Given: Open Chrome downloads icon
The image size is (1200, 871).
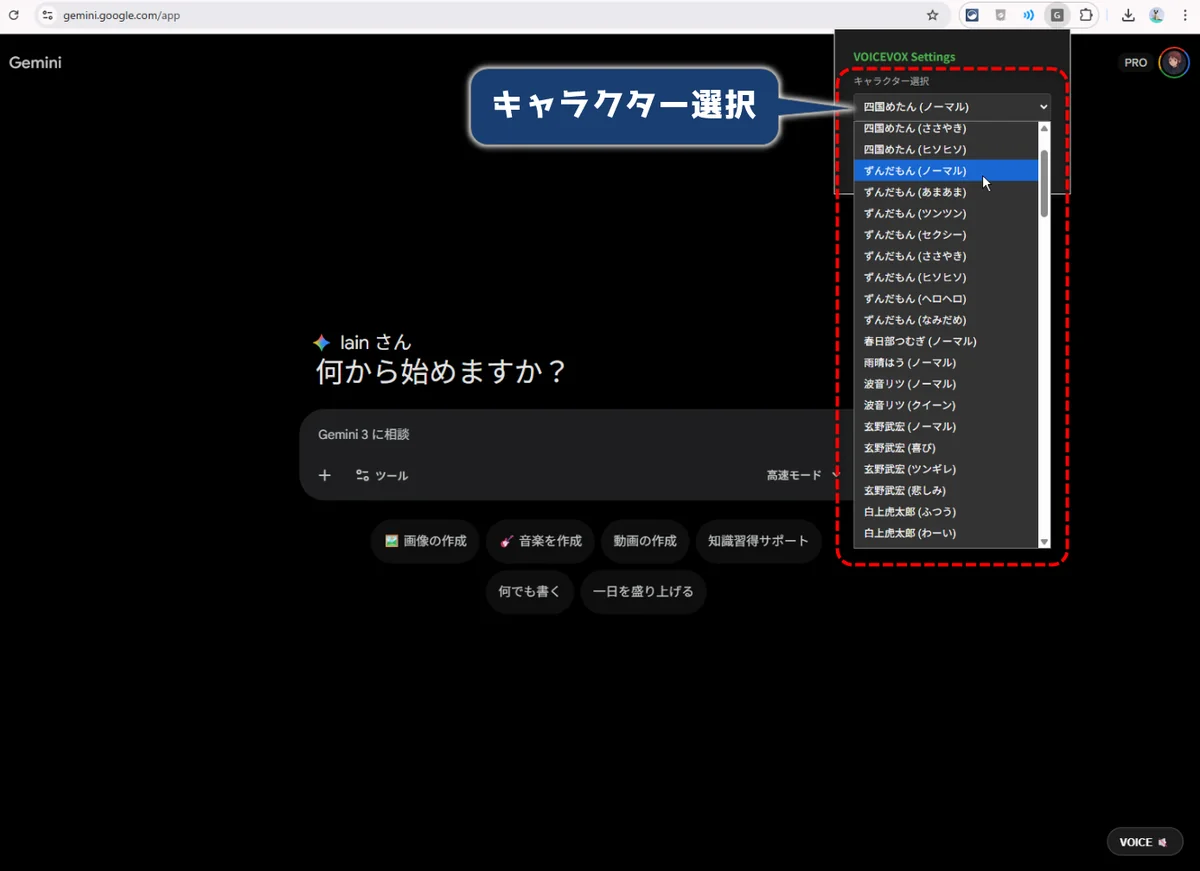Looking at the screenshot, I should 1128,15.
